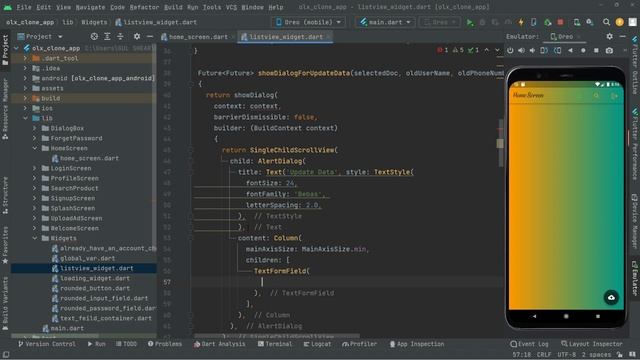The image size is (640, 360).
Task: Open Event Log panel
Action: click(529, 344)
